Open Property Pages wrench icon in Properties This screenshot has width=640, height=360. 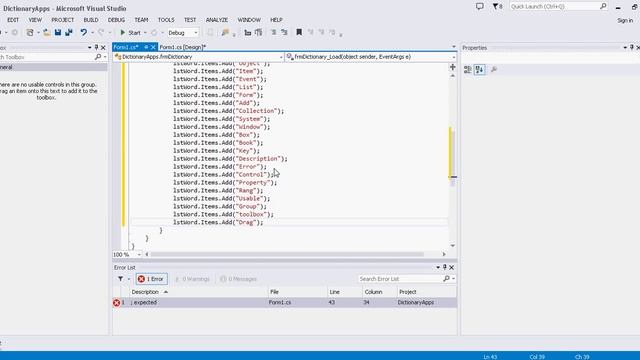coord(494,70)
